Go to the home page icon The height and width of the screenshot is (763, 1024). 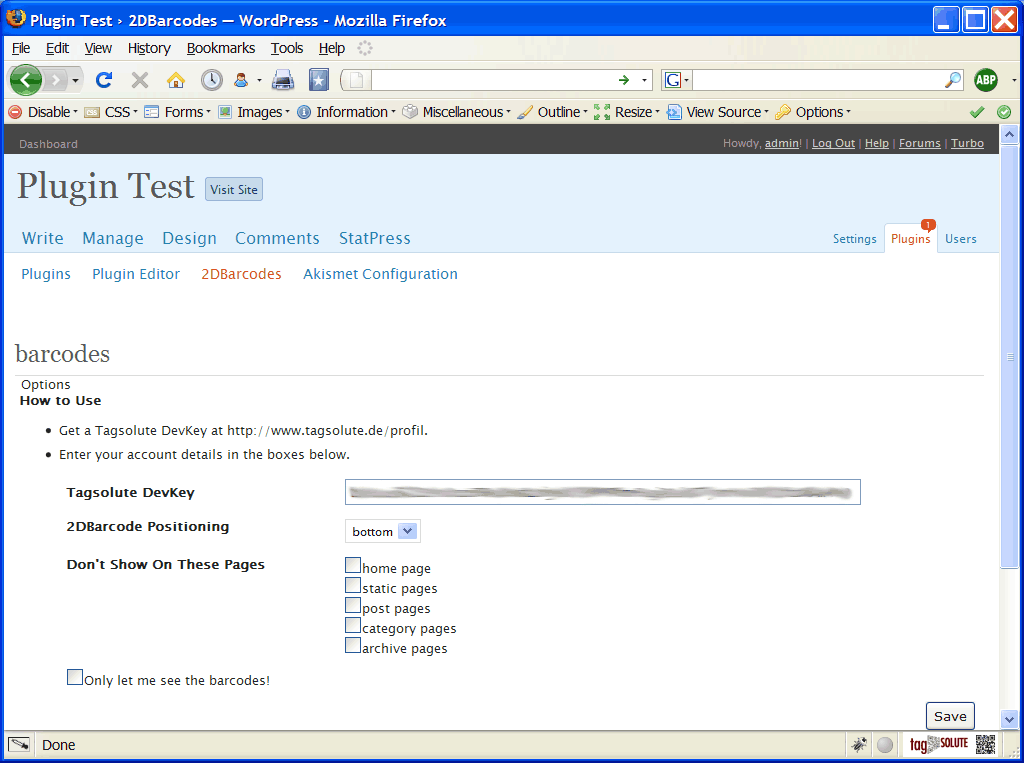(176, 80)
